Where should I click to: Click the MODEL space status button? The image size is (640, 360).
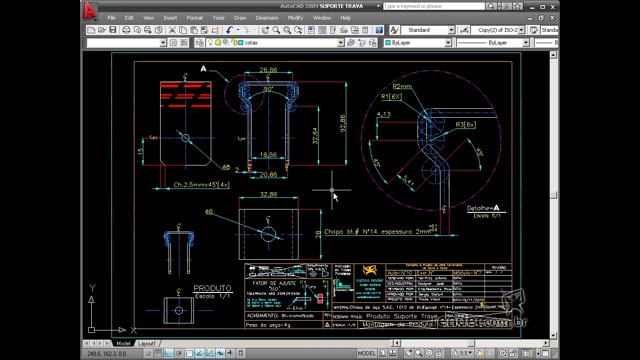pos(366,353)
